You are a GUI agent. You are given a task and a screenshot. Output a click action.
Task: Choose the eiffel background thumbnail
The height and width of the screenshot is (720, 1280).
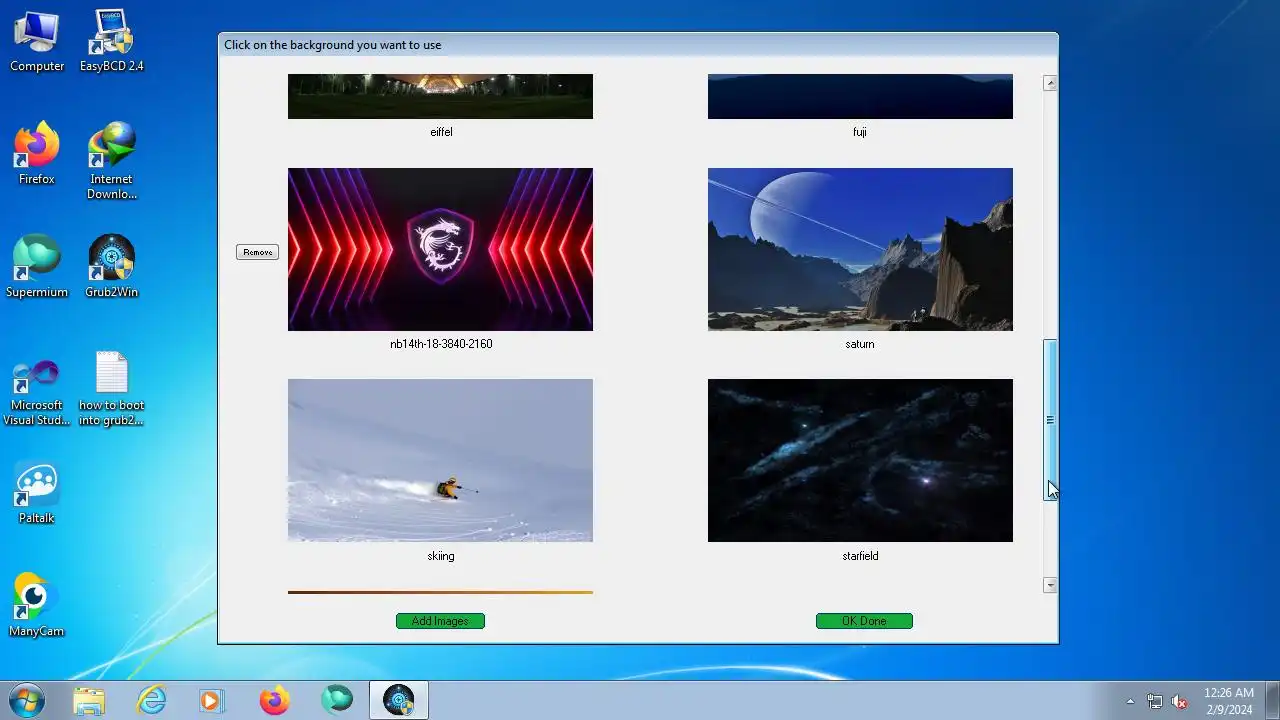click(x=440, y=96)
